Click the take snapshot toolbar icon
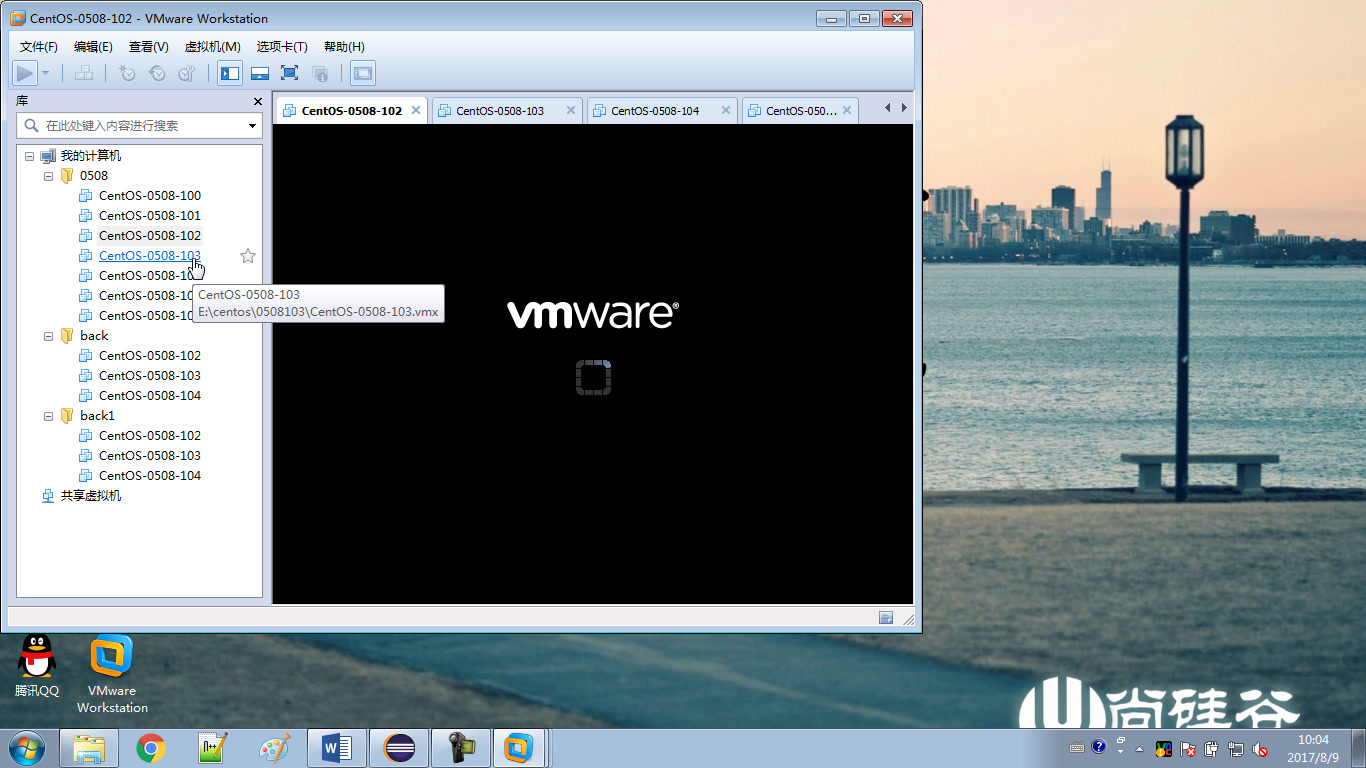 (x=127, y=73)
